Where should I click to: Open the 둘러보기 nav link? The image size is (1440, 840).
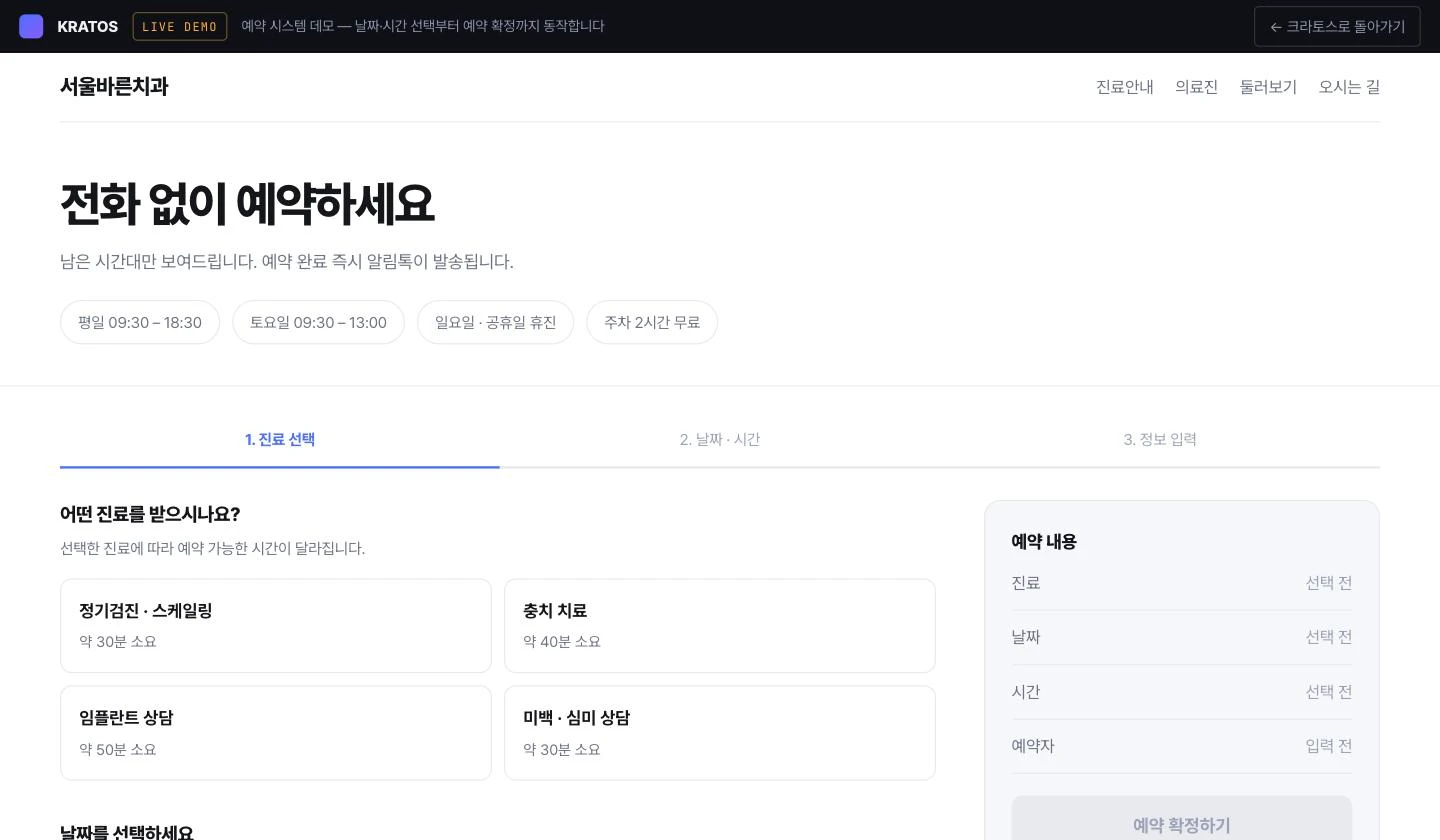click(x=1268, y=87)
